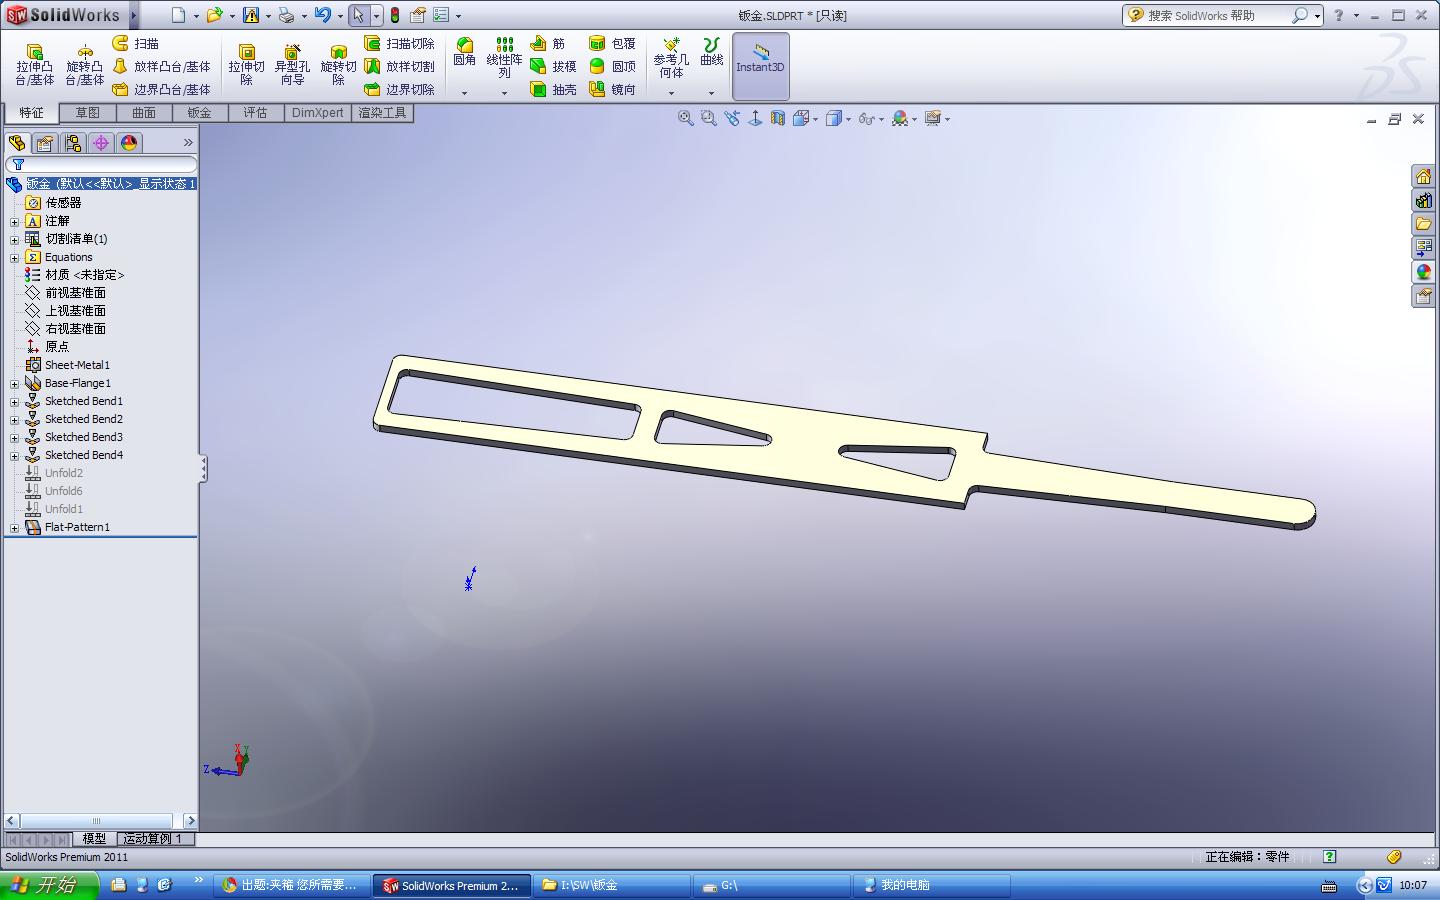Switch to the ConfigurationManager panel tab
Viewport: 1440px width, 900px height.
73,143
